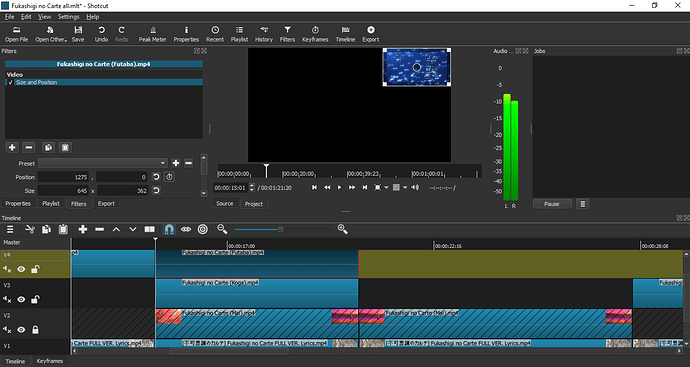Append clip to timeline track

83,229
